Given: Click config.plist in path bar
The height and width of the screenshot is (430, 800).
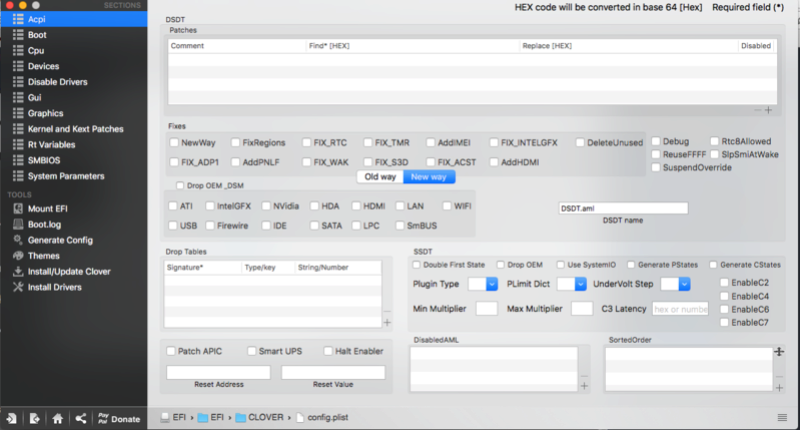Looking at the screenshot, I should [x=322, y=417].
